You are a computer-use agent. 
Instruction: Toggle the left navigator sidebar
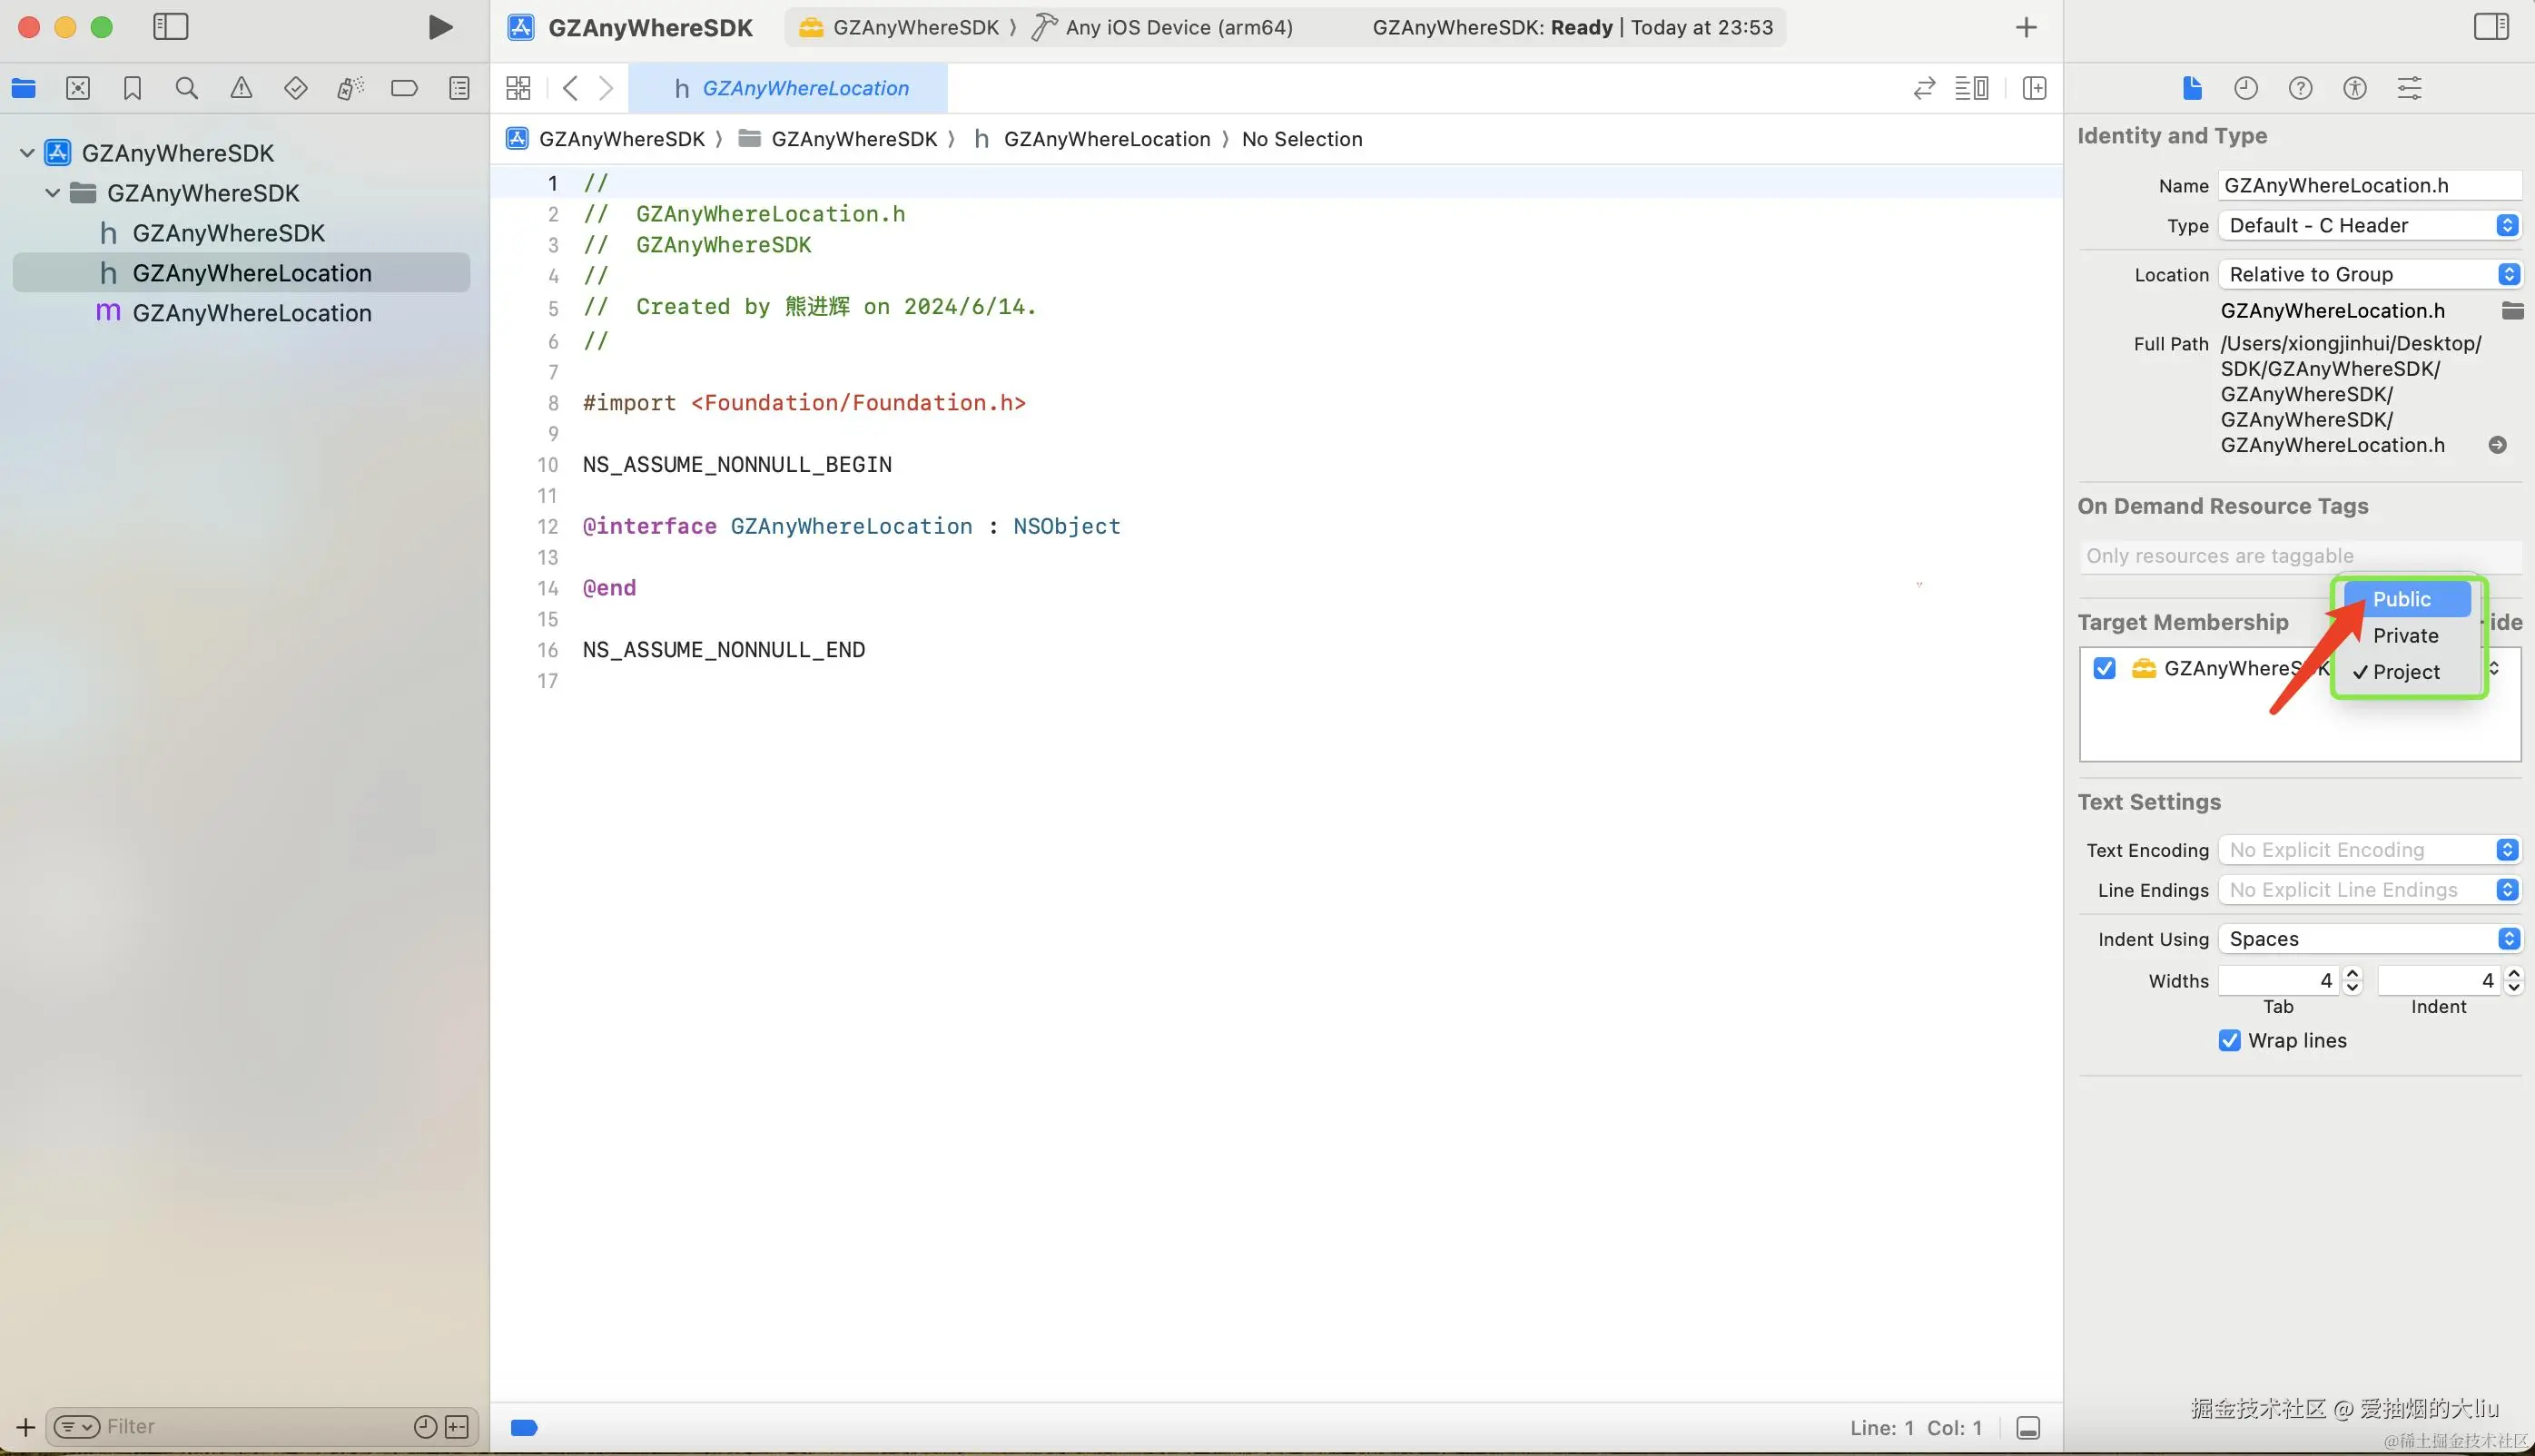pos(170,27)
